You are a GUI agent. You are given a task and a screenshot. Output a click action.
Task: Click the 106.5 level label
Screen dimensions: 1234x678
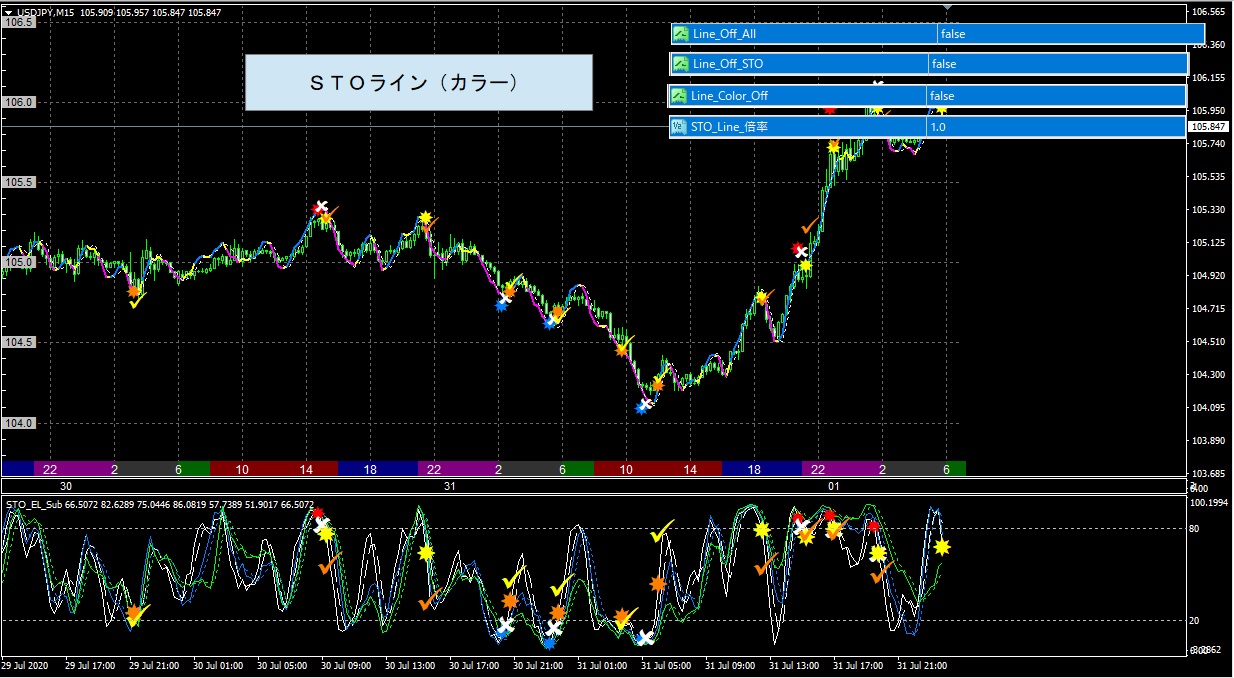tap(19, 22)
